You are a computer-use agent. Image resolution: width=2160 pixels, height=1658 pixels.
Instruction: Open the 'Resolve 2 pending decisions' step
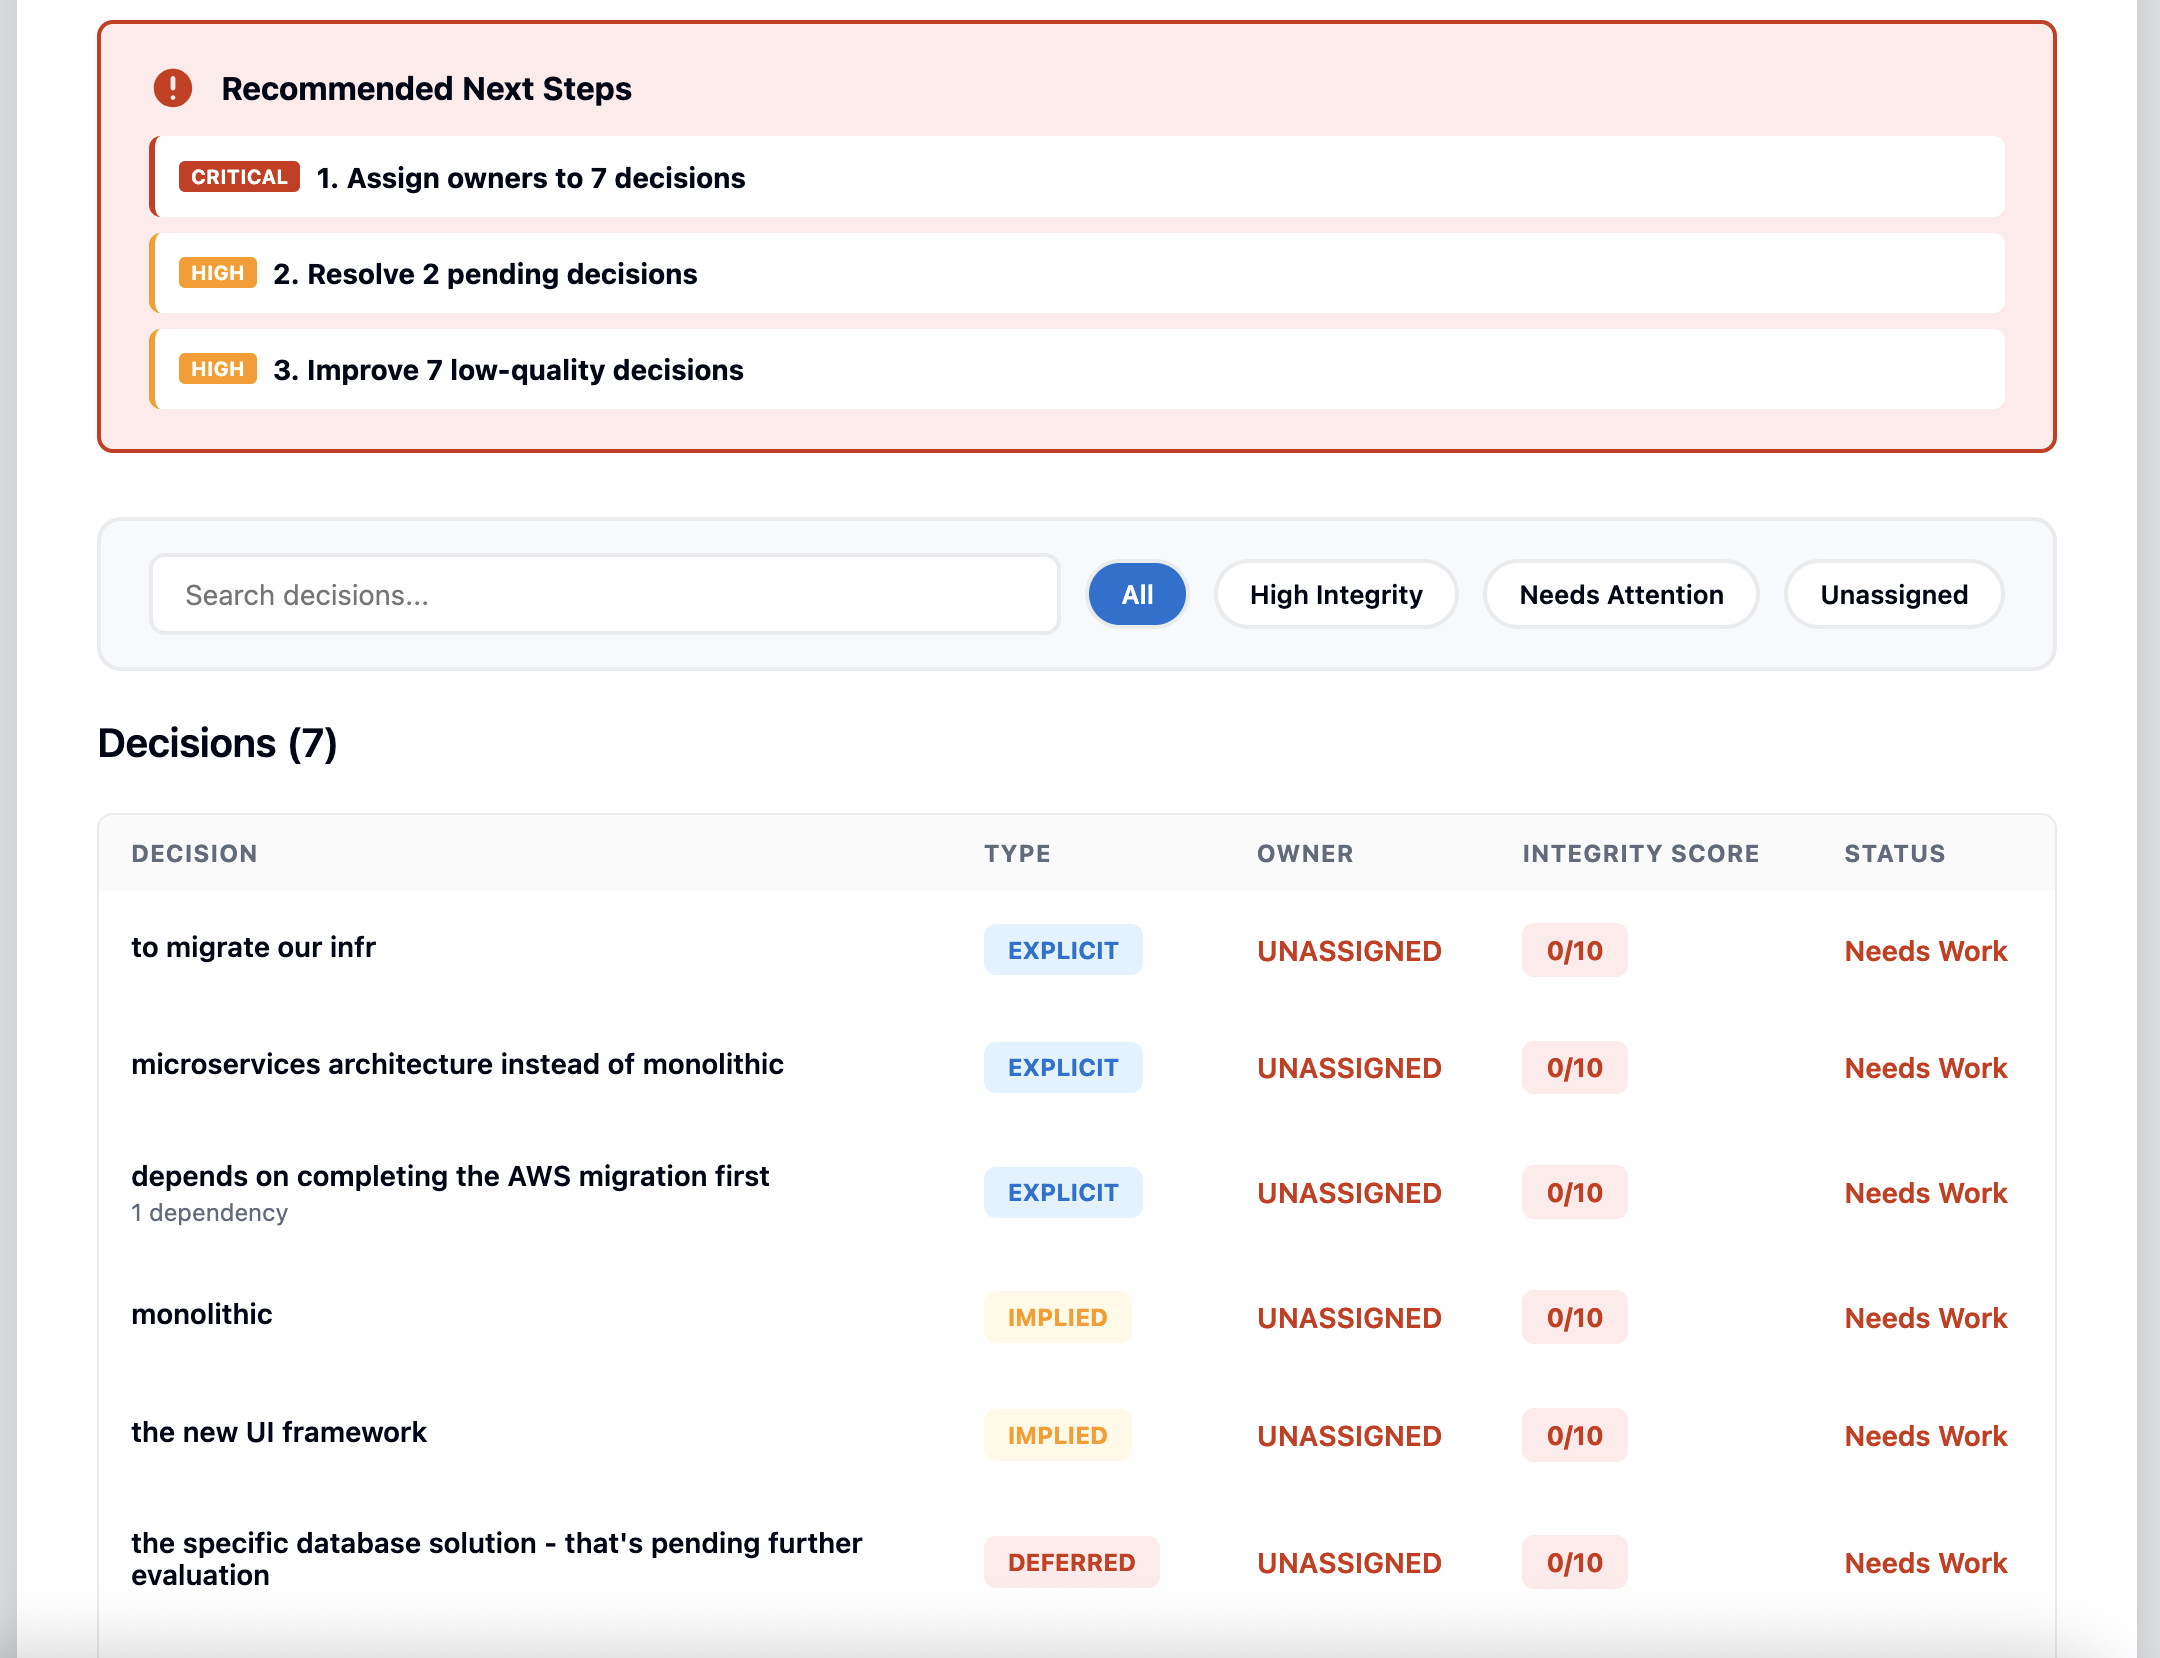pos(485,274)
